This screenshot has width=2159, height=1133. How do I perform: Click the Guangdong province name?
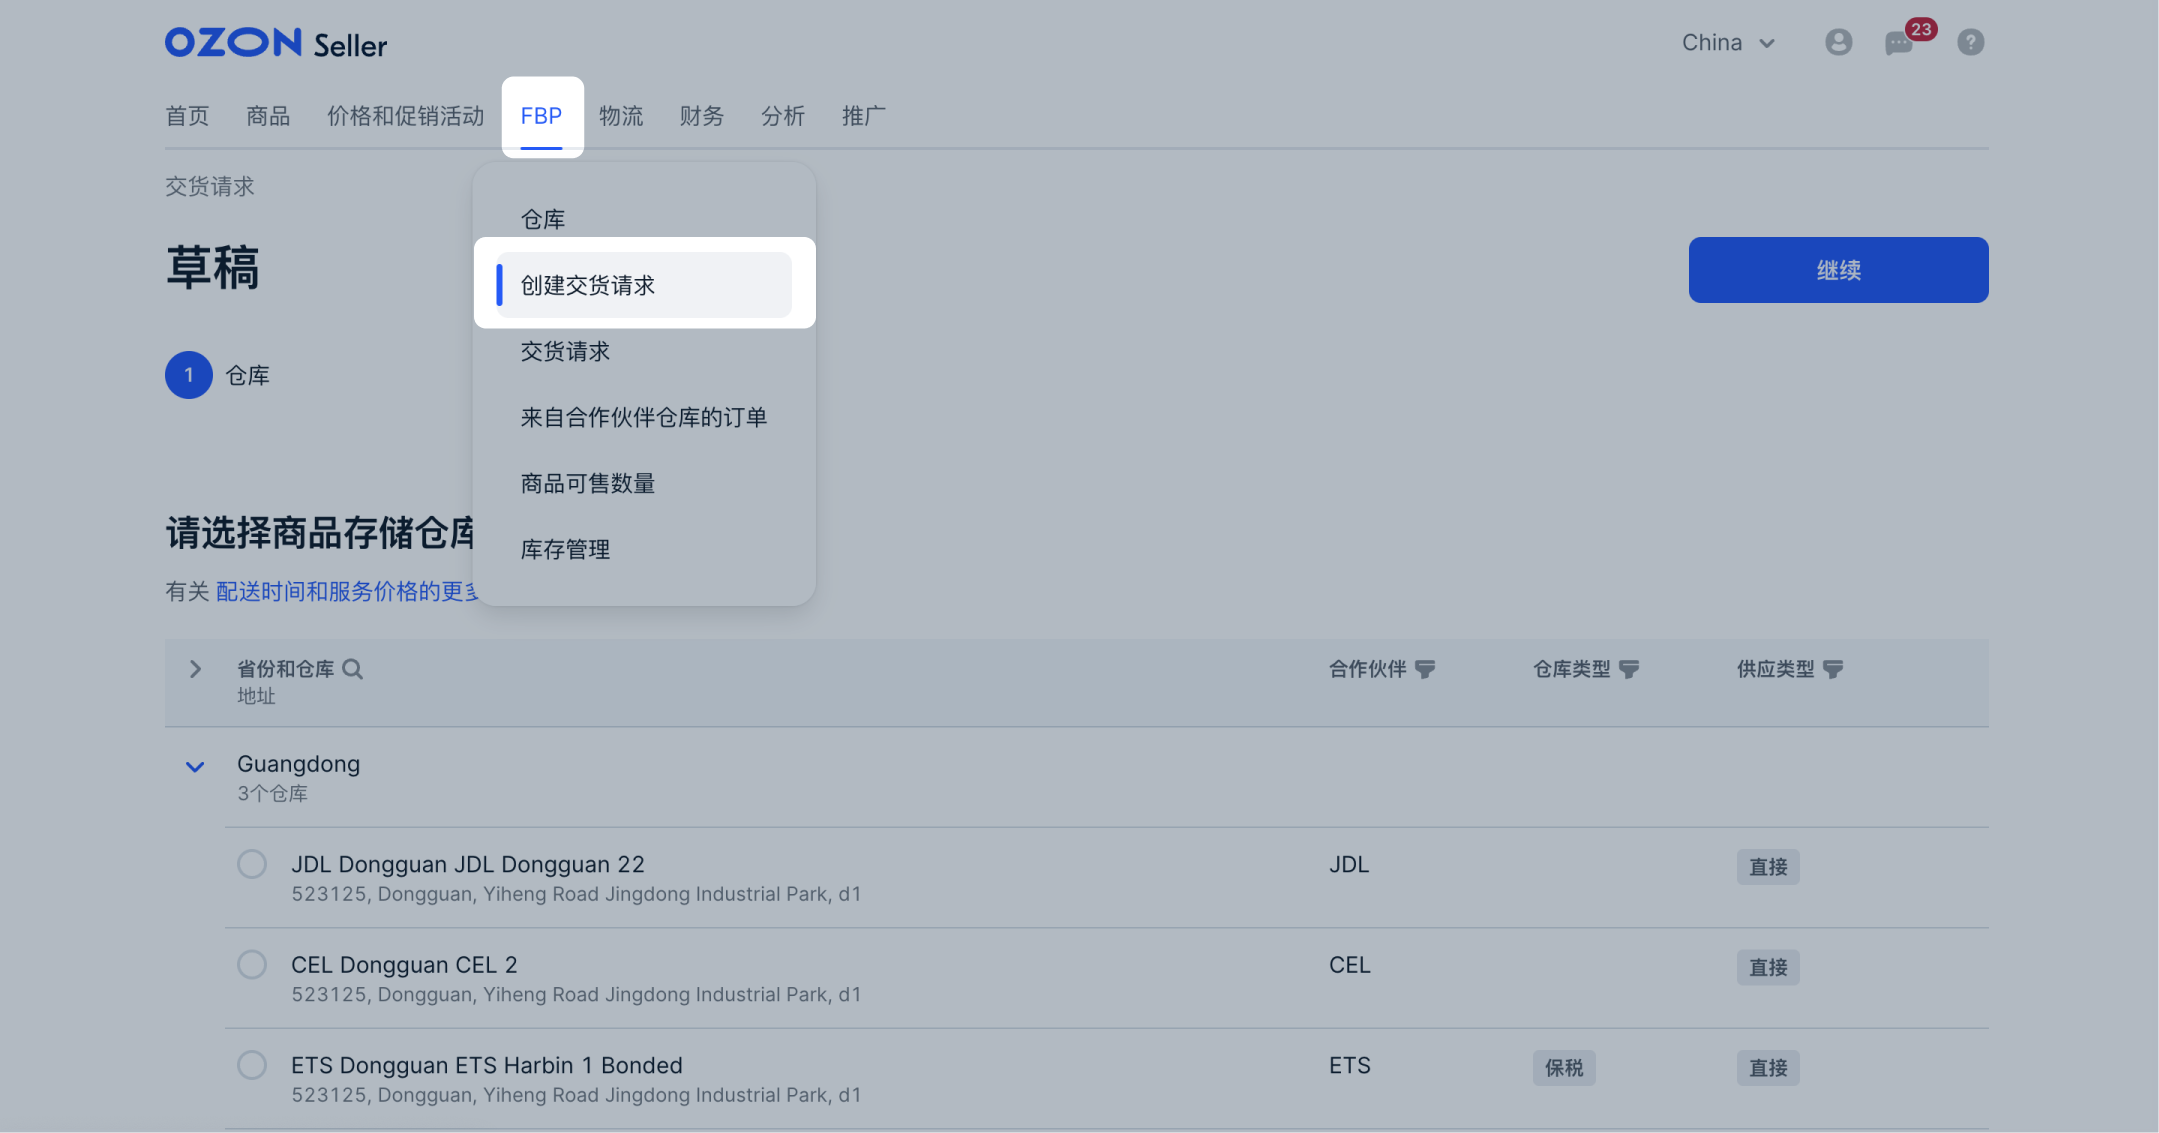(x=298, y=764)
